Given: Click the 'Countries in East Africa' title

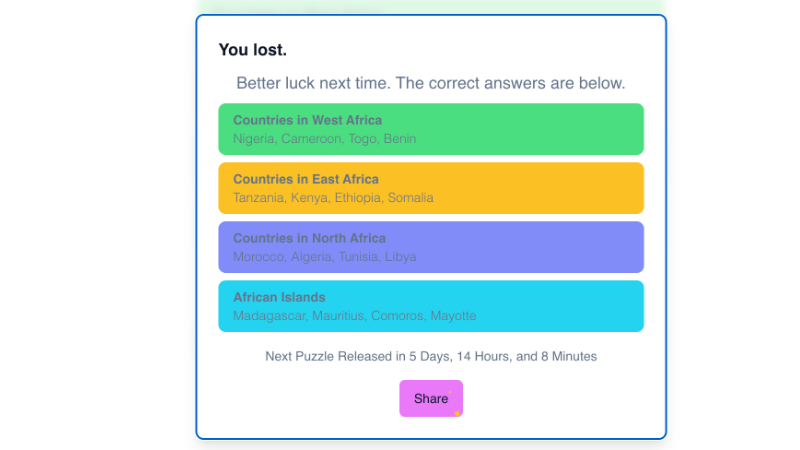Looking at the screenshot, I should [305, 179].
